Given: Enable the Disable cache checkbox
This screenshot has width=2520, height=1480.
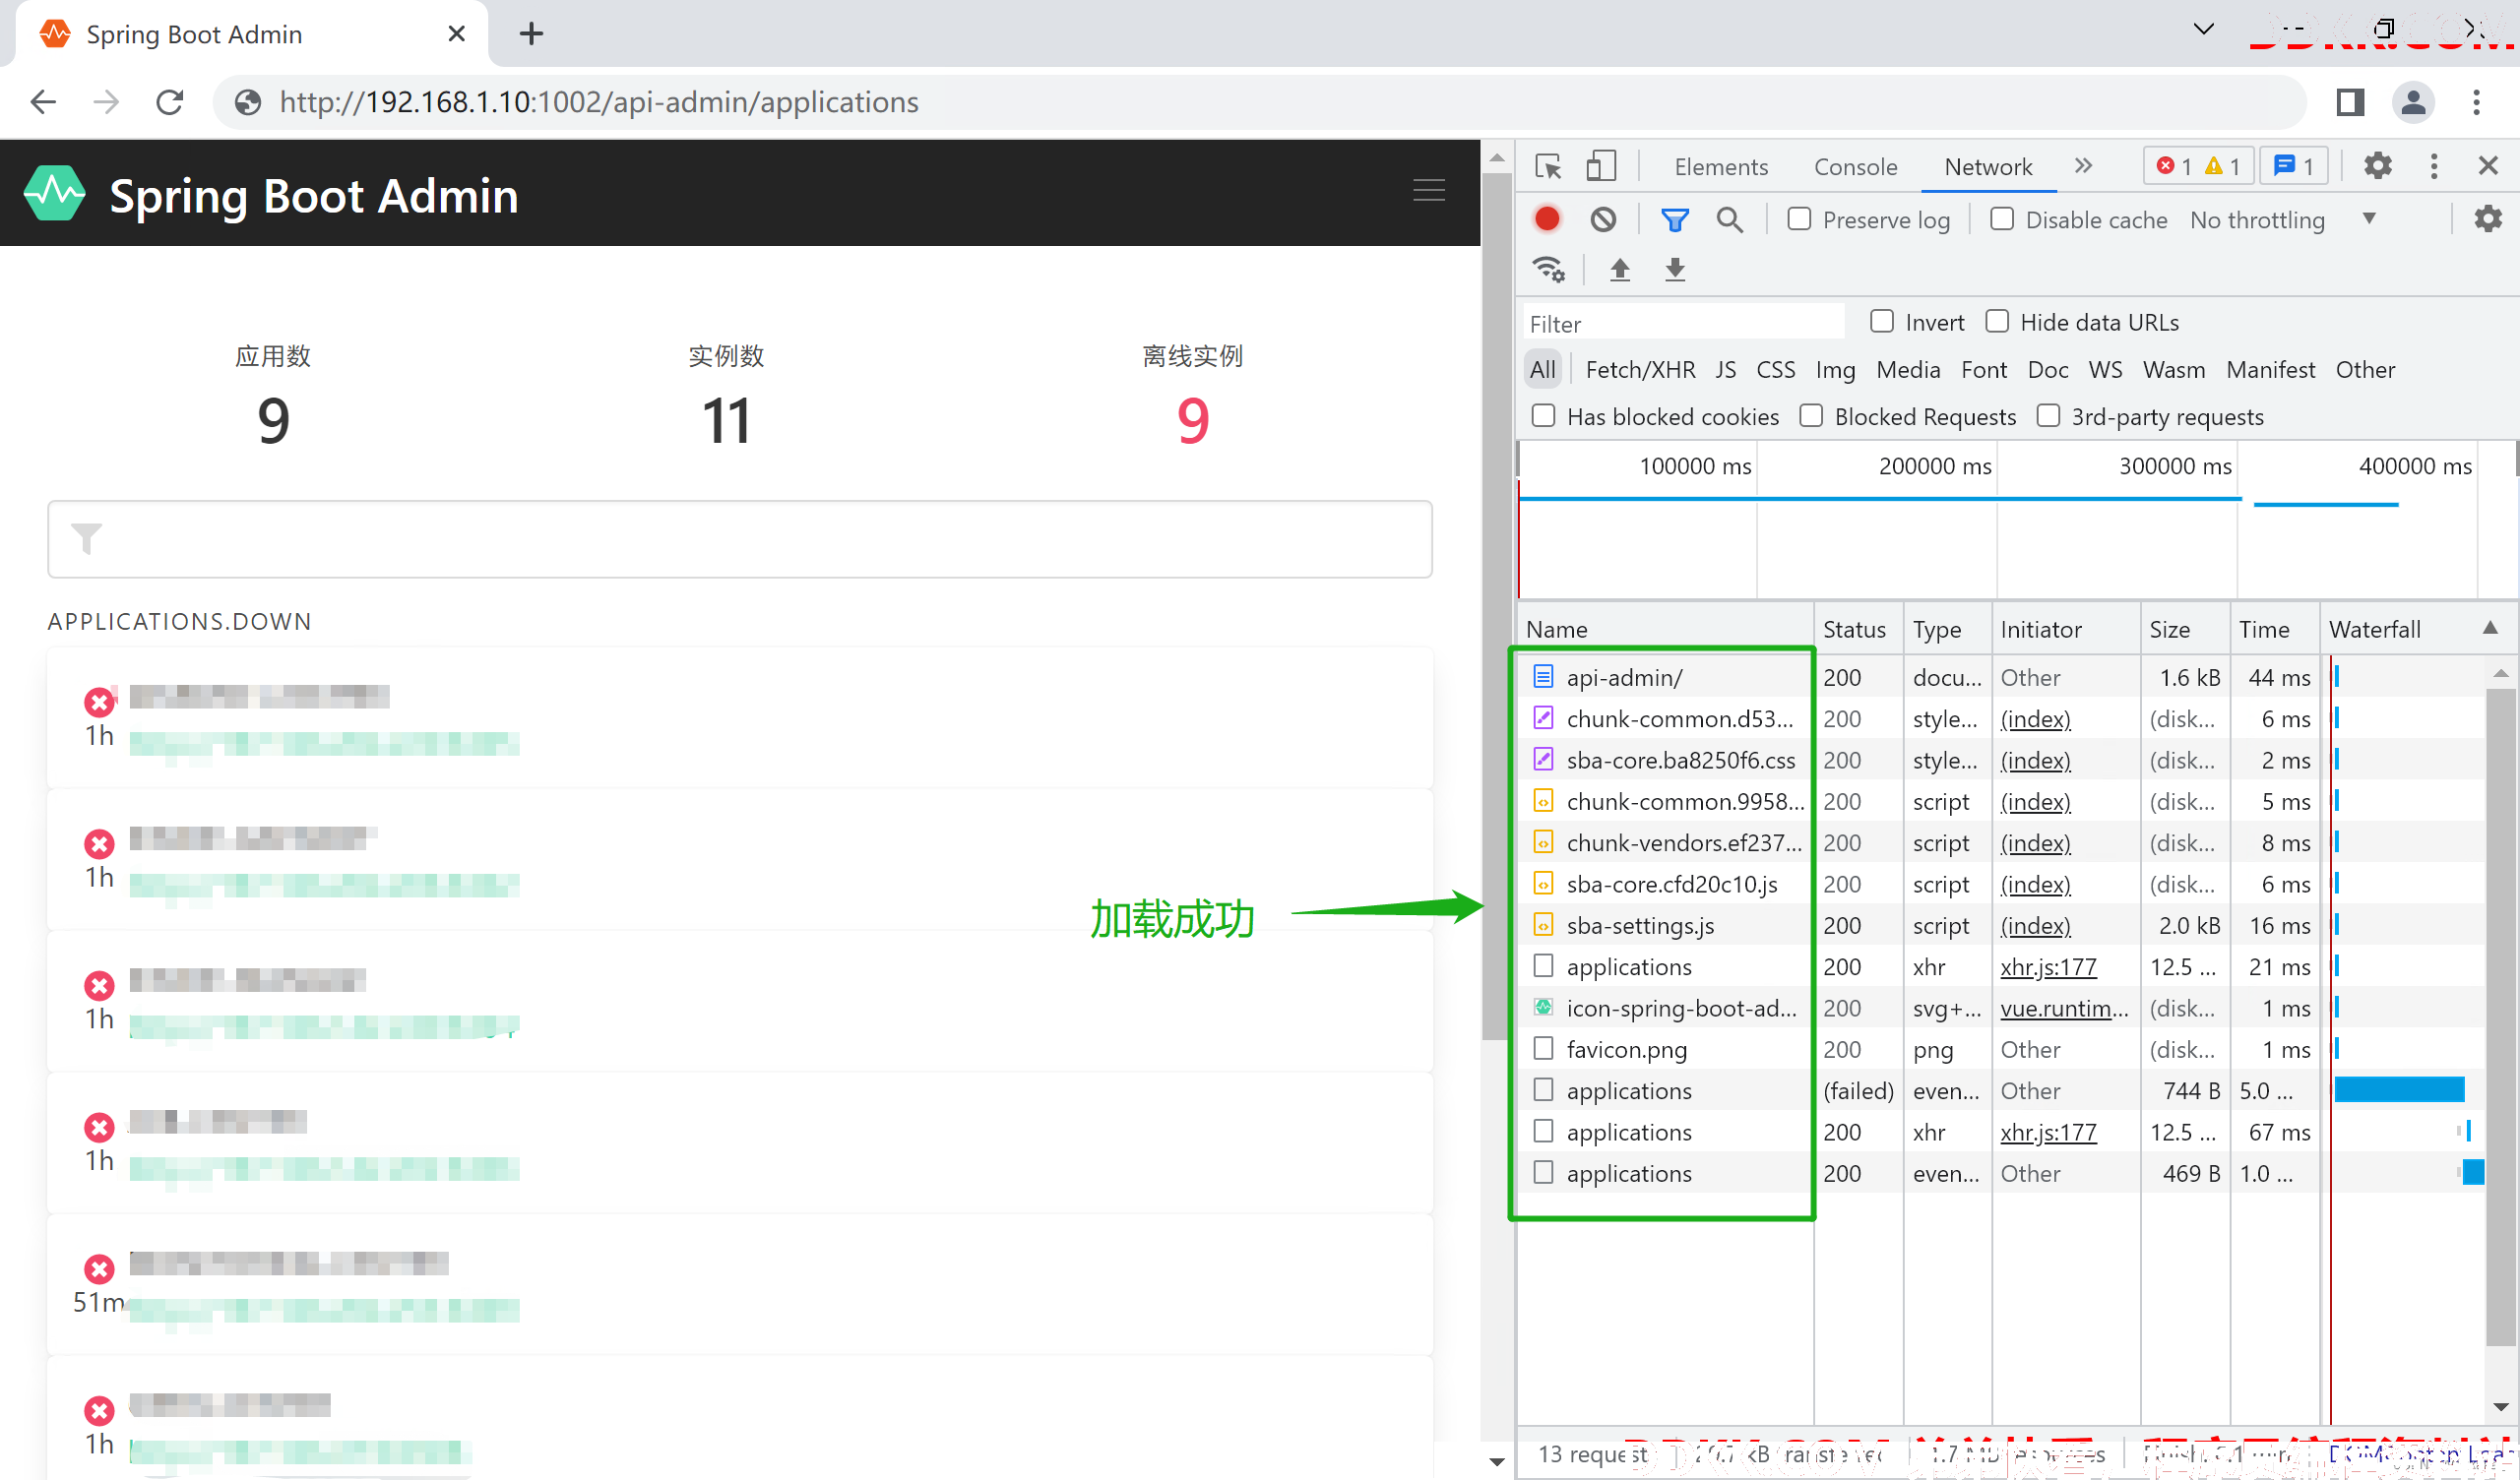Looking at the screenshot, I should click(2001, 219).
